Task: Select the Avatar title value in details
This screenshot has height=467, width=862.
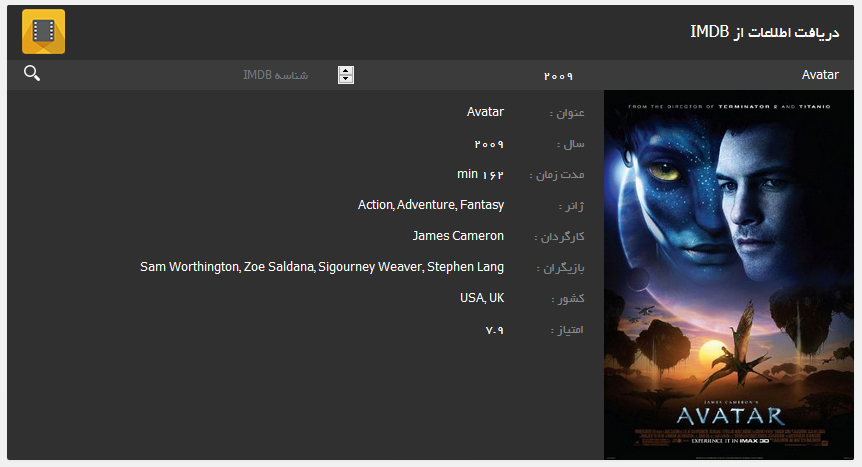Action: click(485, 112)
